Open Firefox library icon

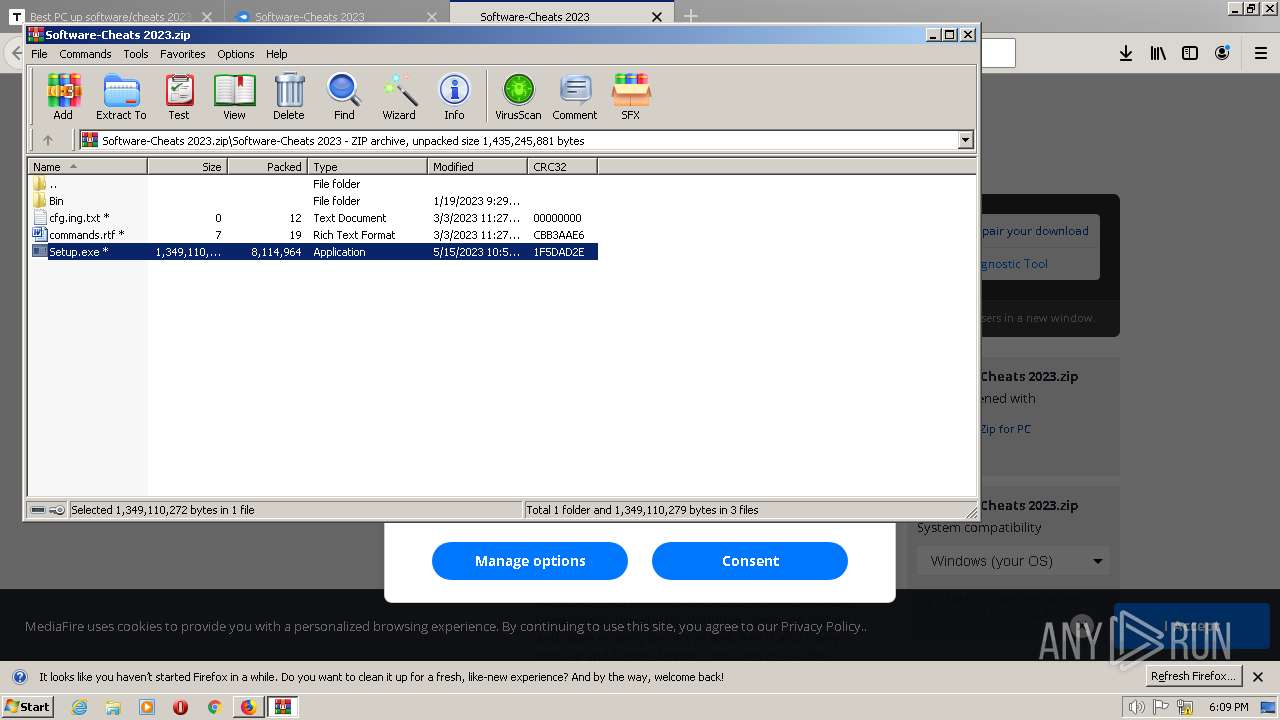(1158, 53)
